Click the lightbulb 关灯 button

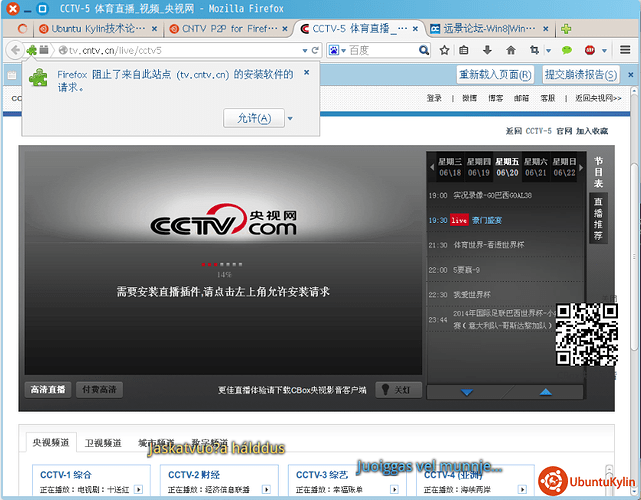[x=398, y=390]
